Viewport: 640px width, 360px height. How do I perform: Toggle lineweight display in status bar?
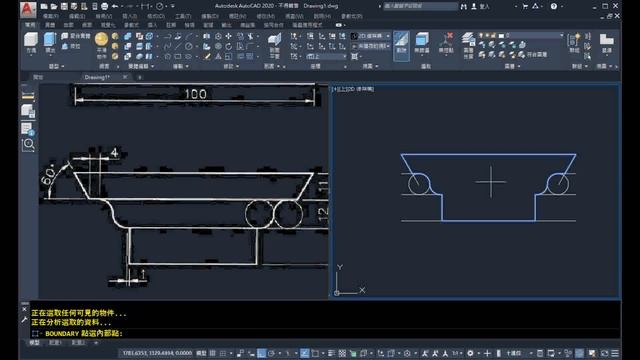point(331,353)
